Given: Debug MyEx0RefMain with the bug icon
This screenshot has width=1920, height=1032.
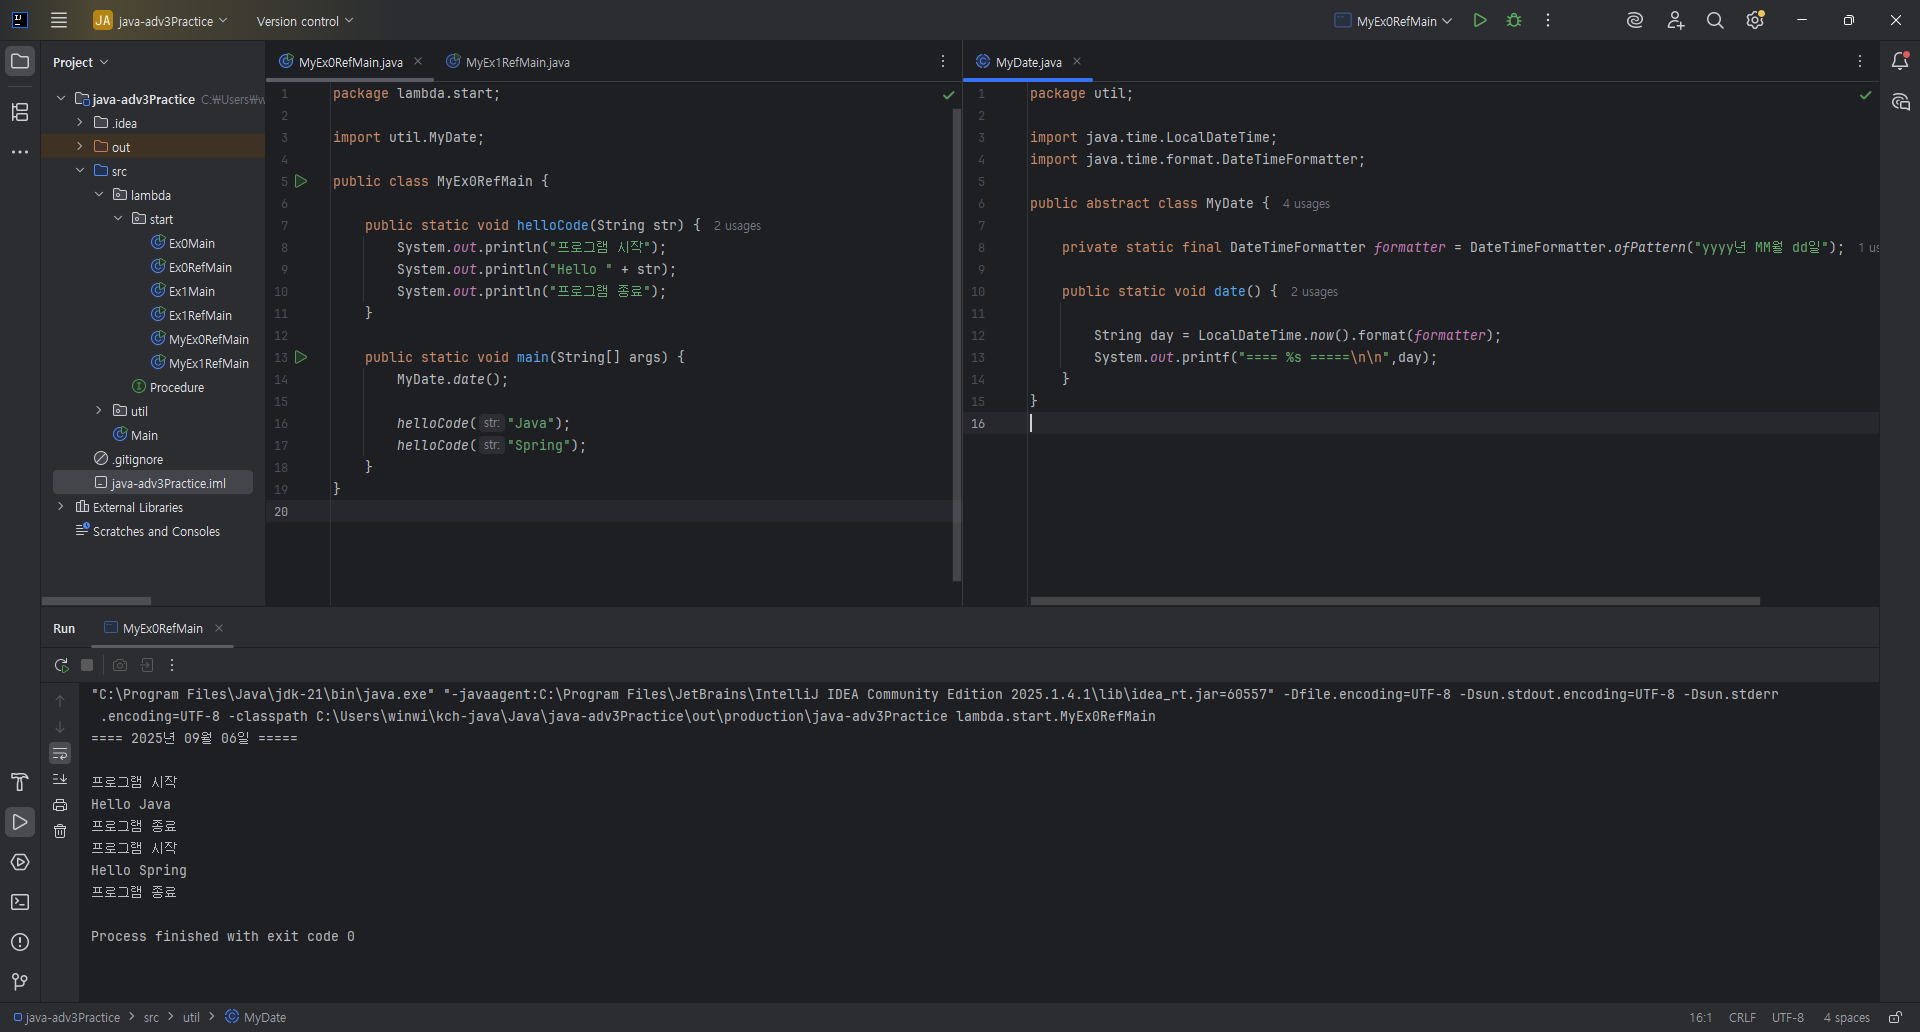Looking at the screenshot, I should pos(1514,20).
